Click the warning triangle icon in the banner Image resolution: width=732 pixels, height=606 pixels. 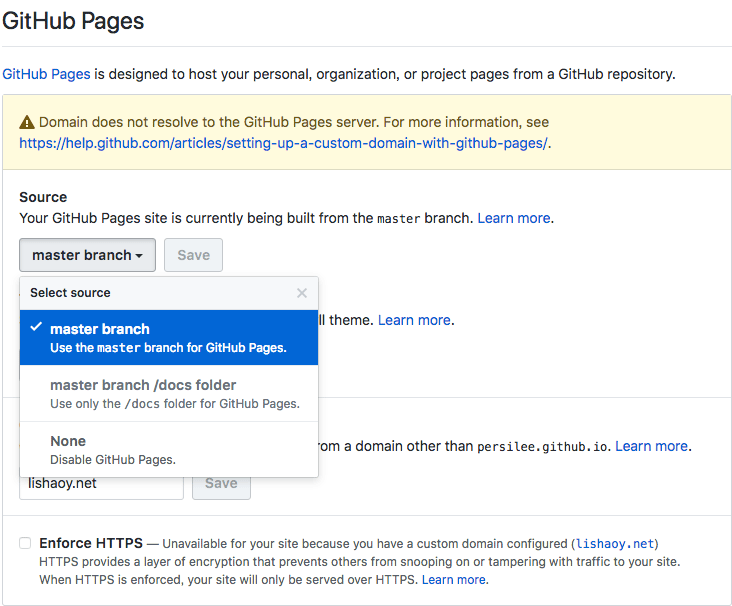pyautogui.click(x=27, y=122)
